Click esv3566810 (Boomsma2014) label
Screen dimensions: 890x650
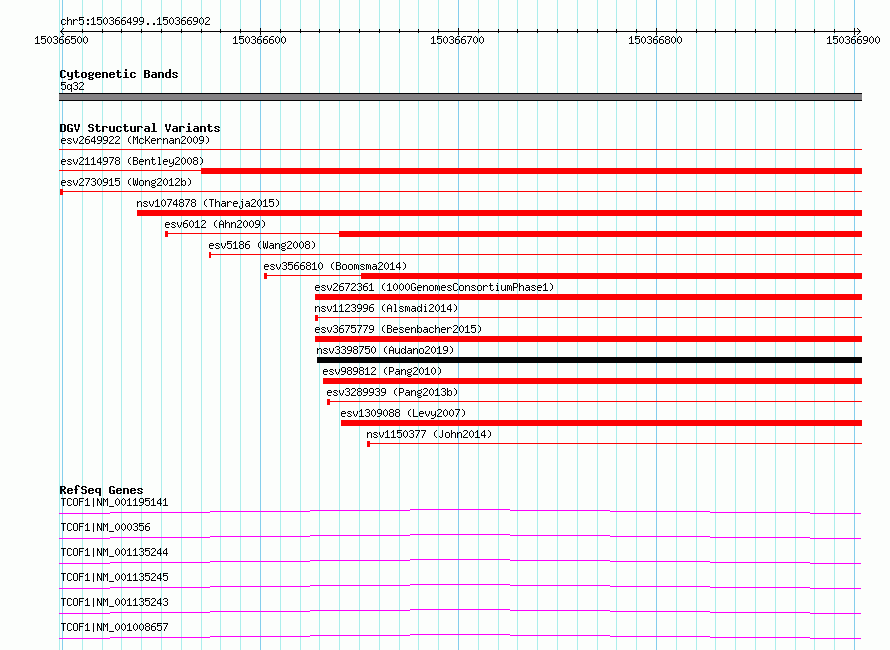[x=335, y=266]
